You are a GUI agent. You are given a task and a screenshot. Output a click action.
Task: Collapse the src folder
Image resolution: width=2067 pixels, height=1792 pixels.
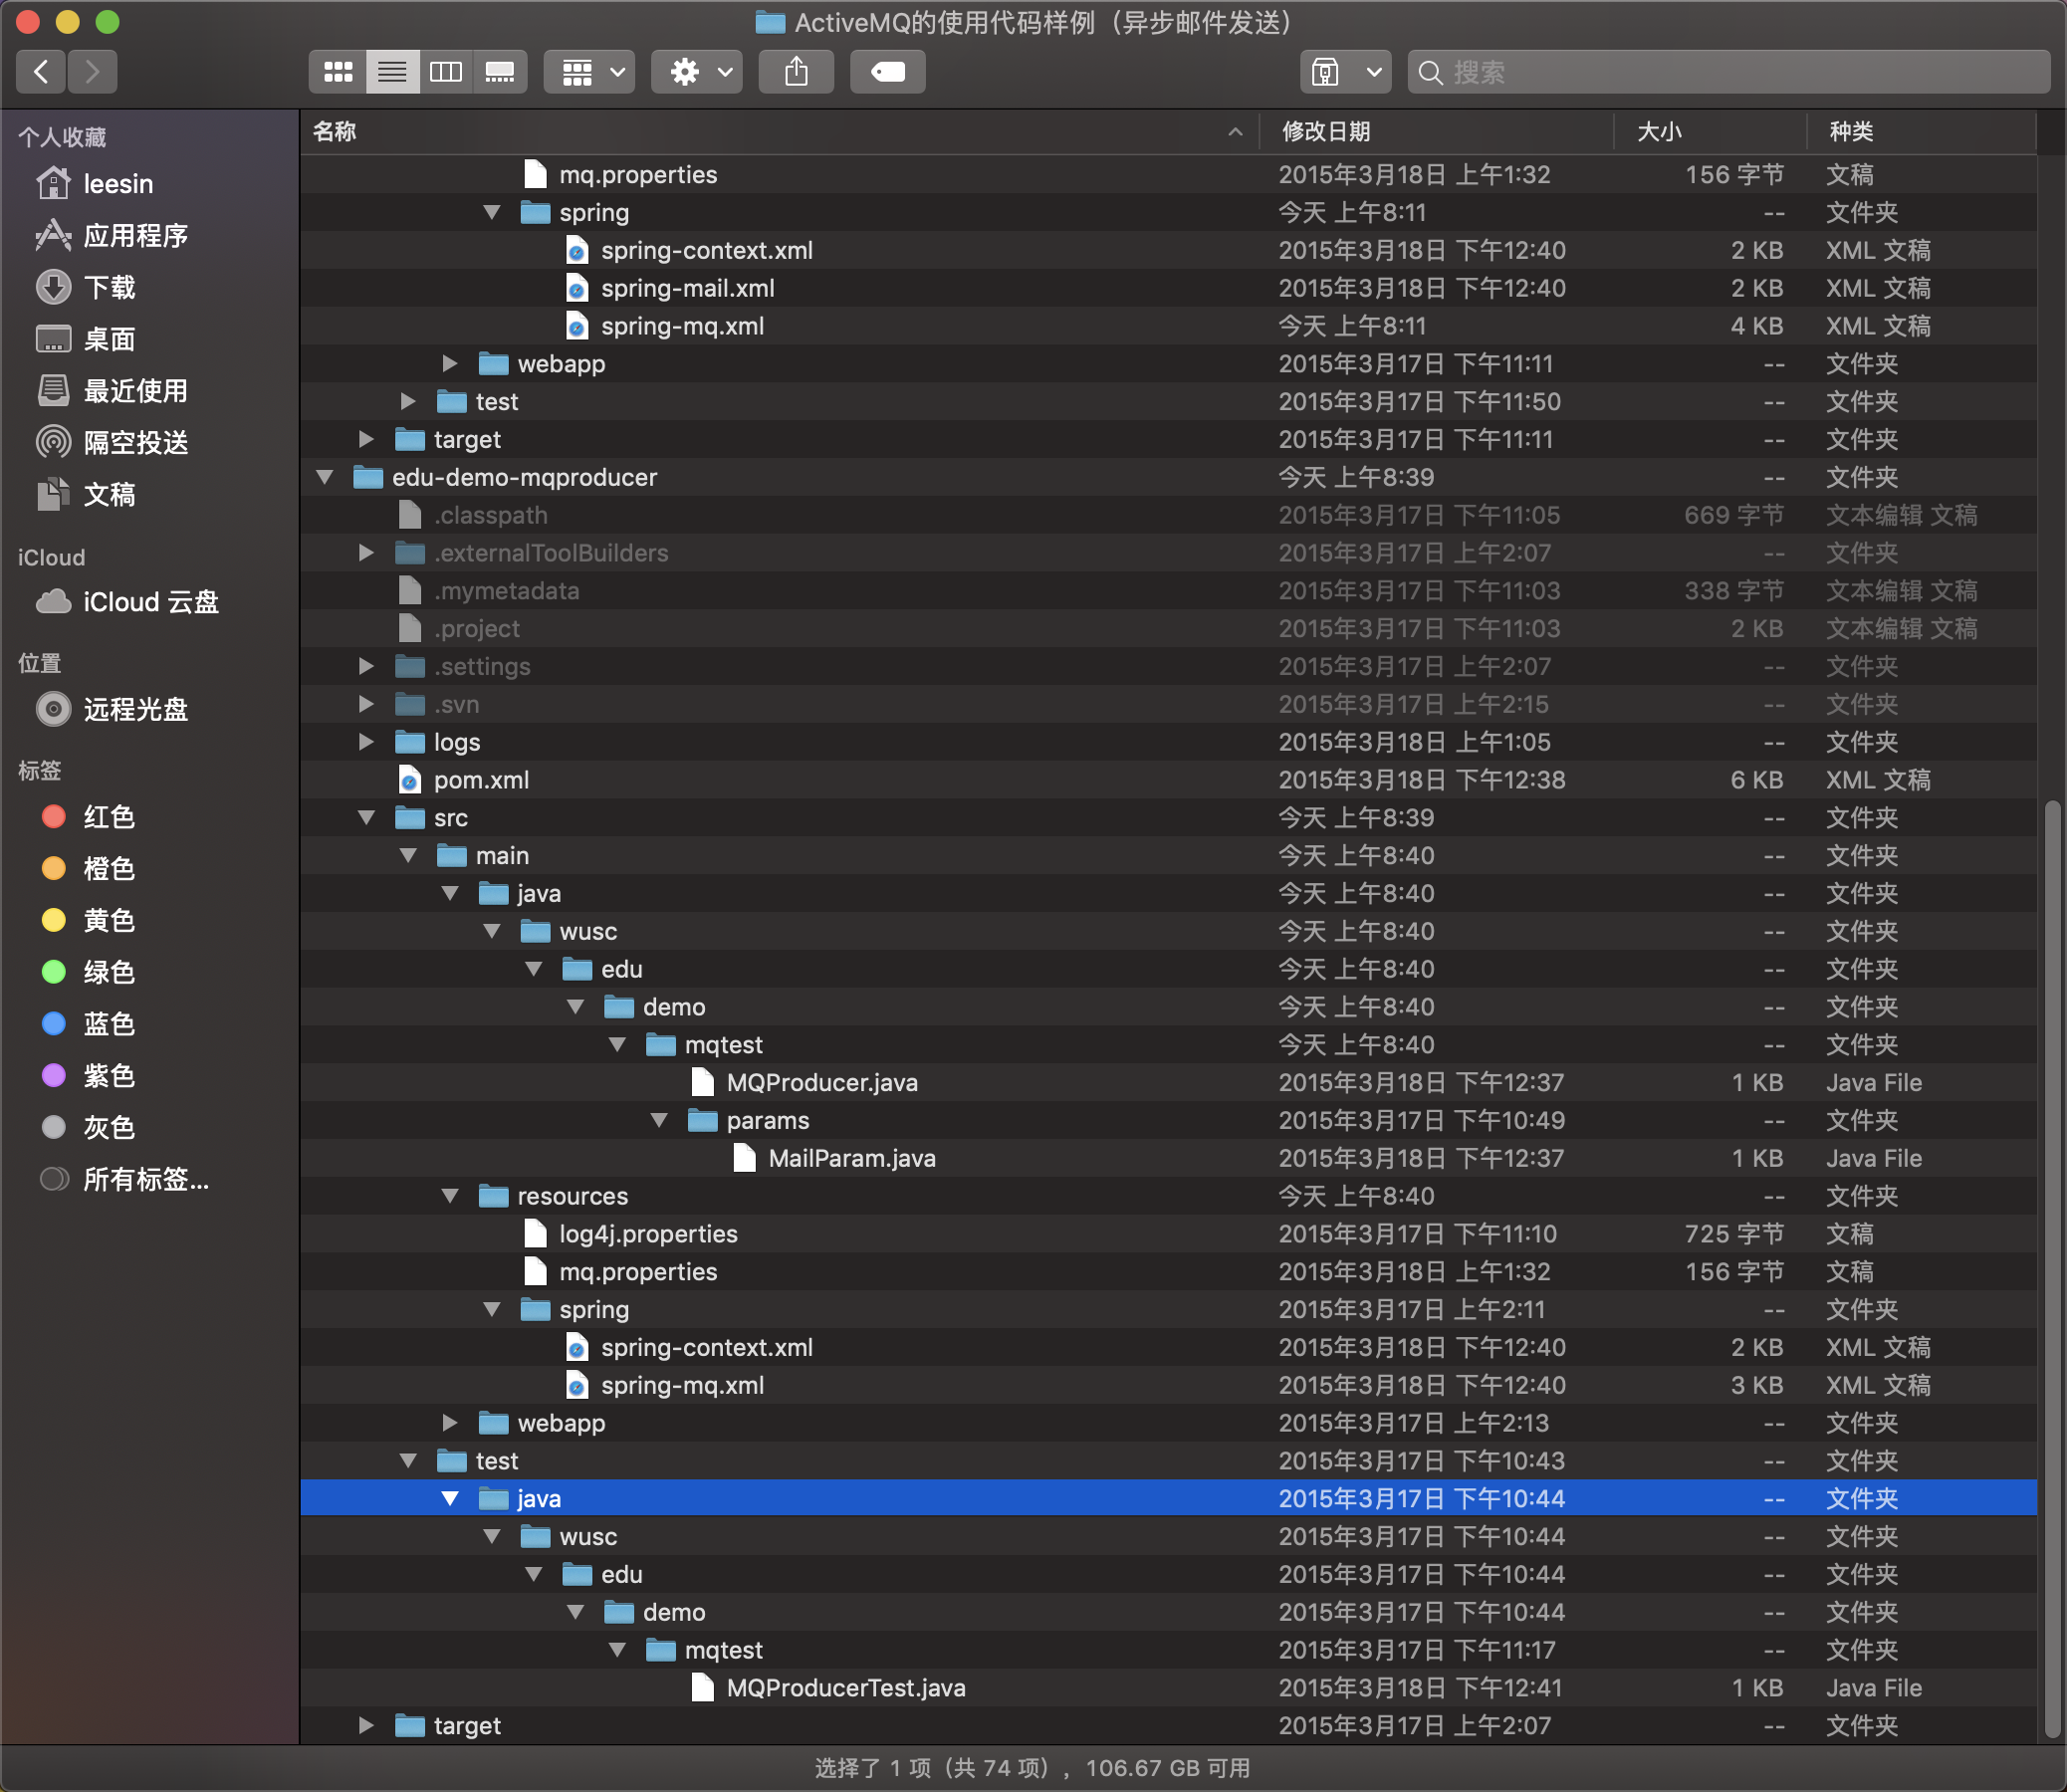(366, 818)
